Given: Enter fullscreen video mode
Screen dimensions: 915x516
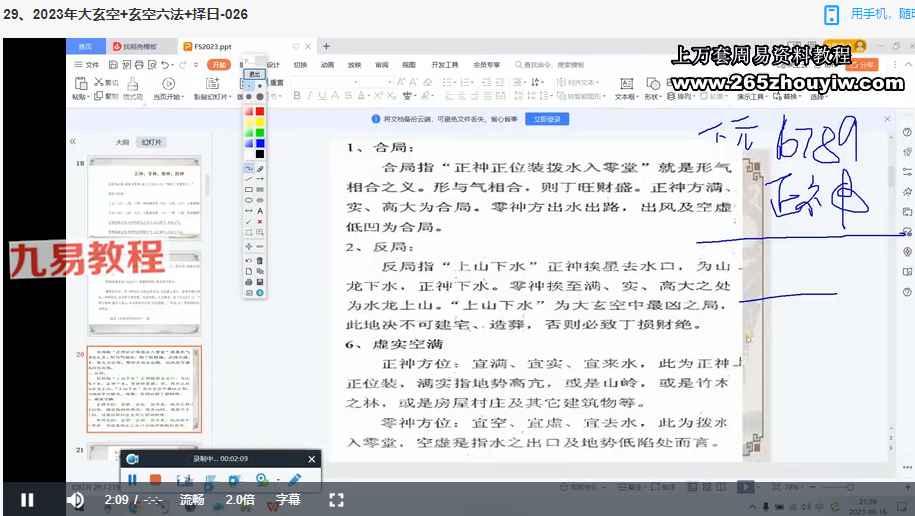Looking at the screenshot, I should [x=337, y=499].
